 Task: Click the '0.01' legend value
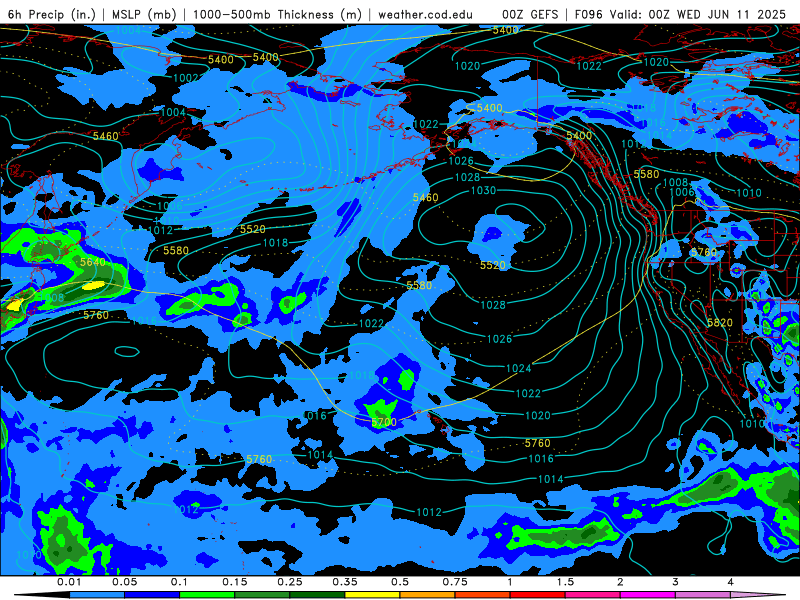(69, 582)
